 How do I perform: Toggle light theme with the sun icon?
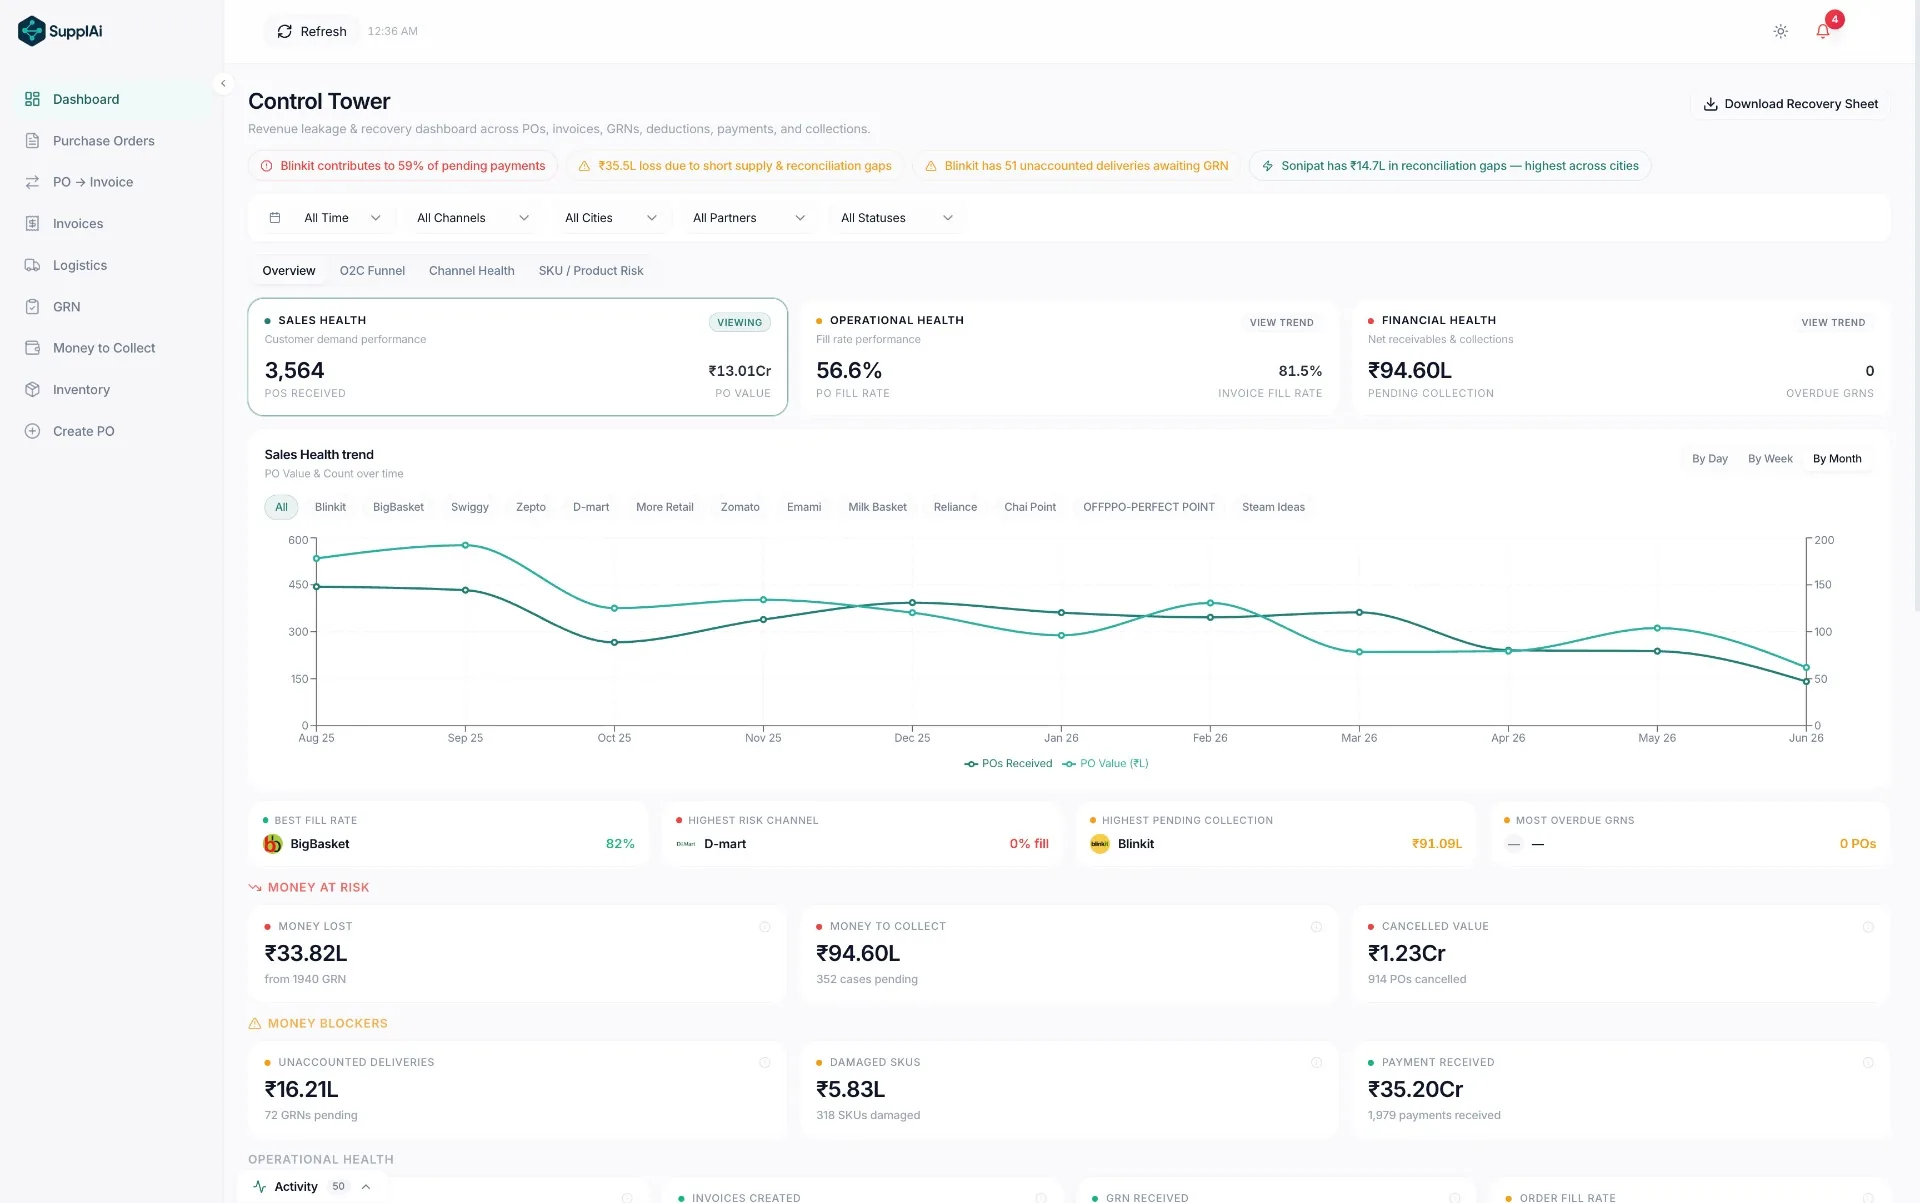click(x=1781, y=31)
